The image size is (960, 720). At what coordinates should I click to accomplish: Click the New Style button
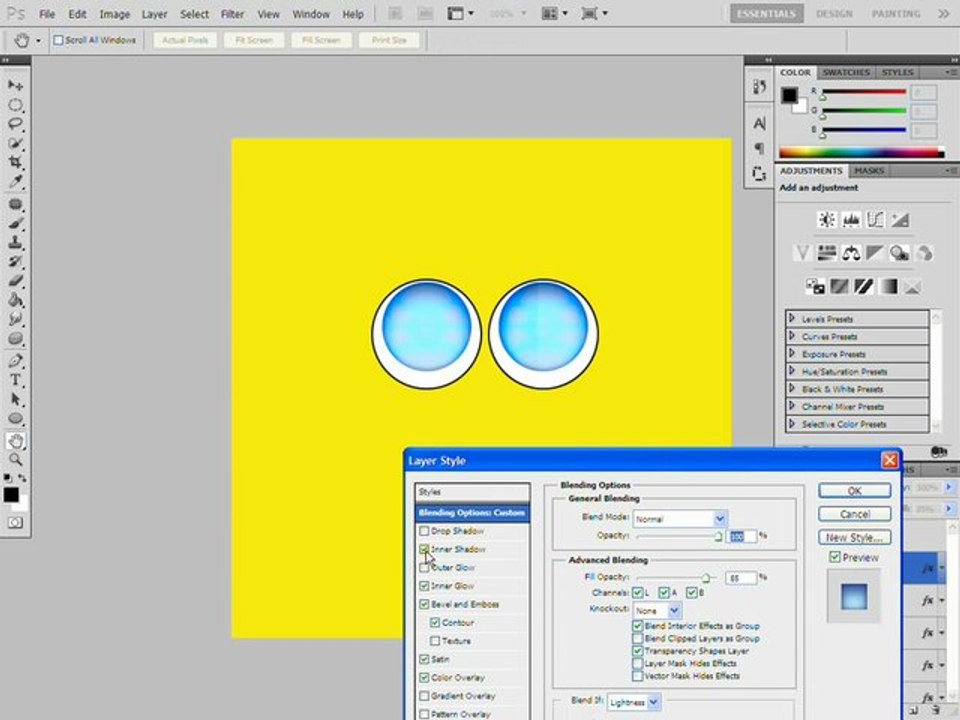855,538
